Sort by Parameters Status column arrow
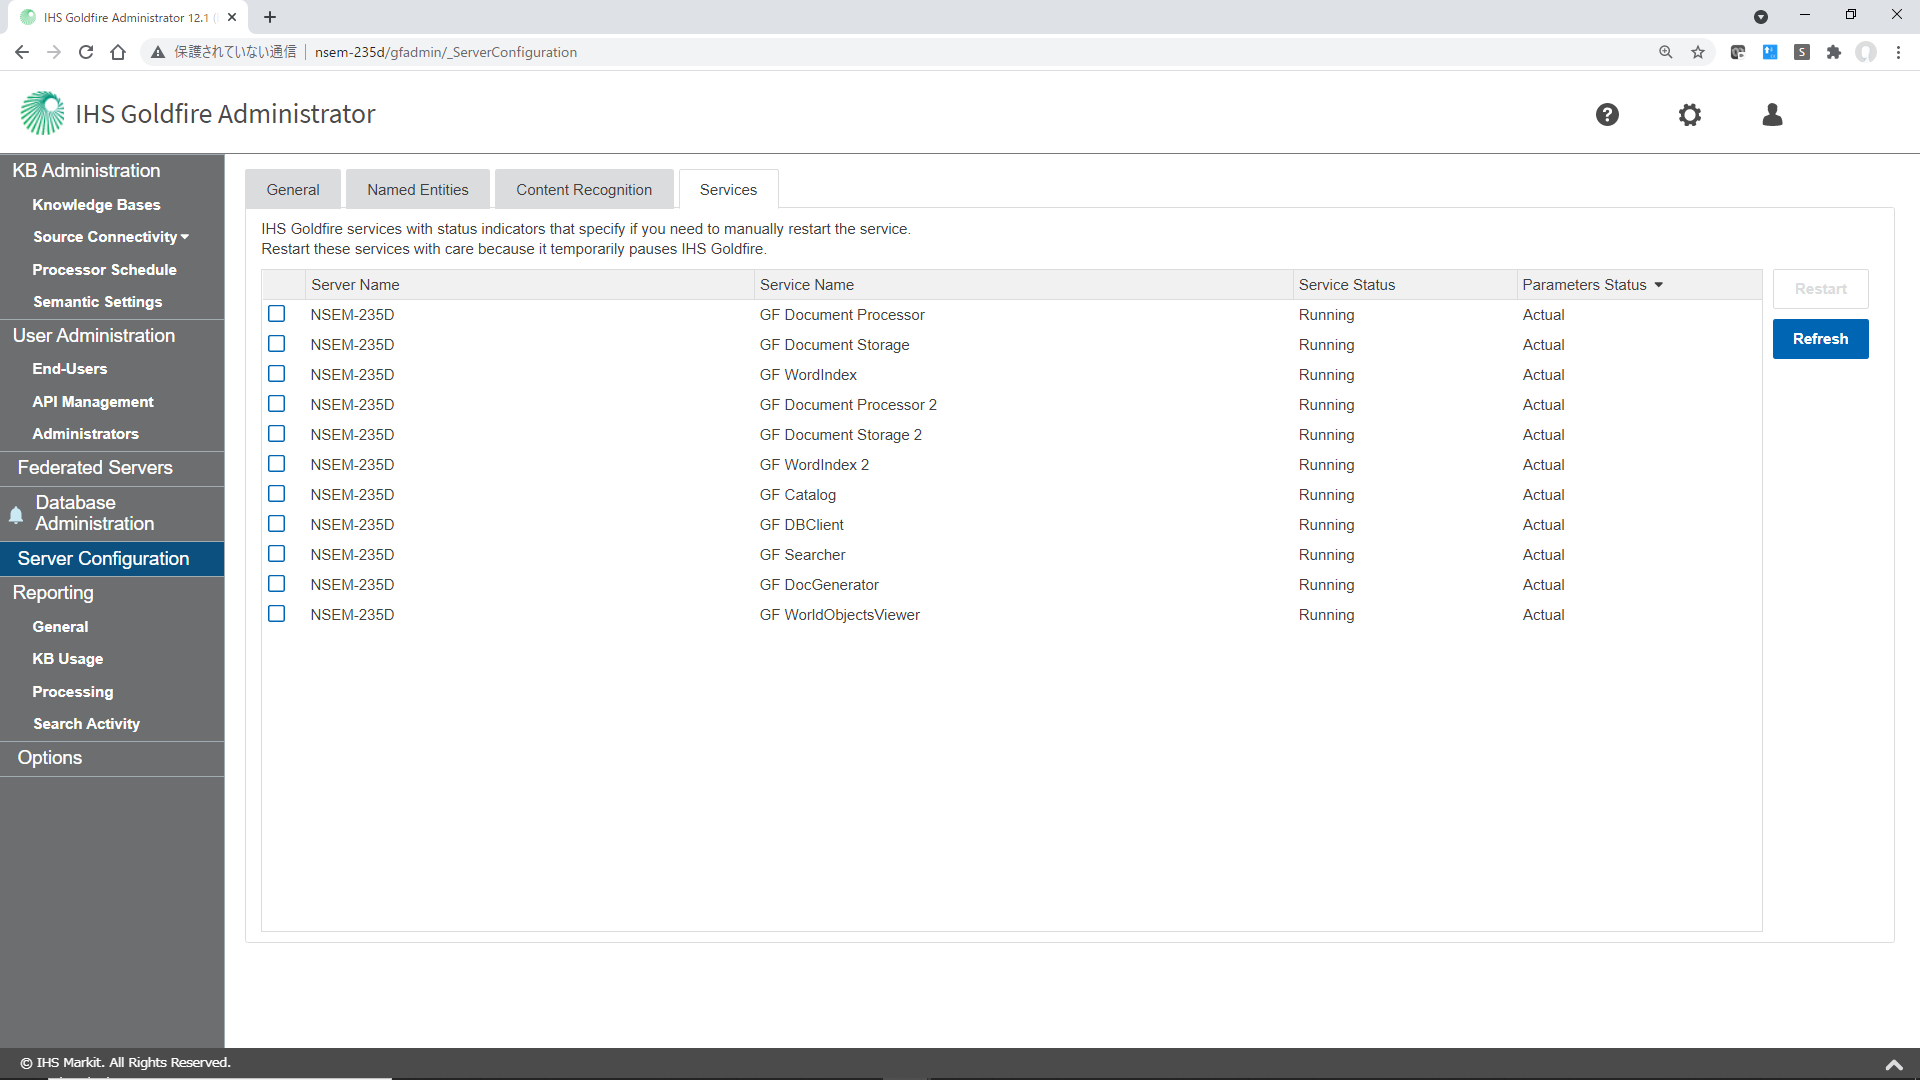 point(1658,285)
